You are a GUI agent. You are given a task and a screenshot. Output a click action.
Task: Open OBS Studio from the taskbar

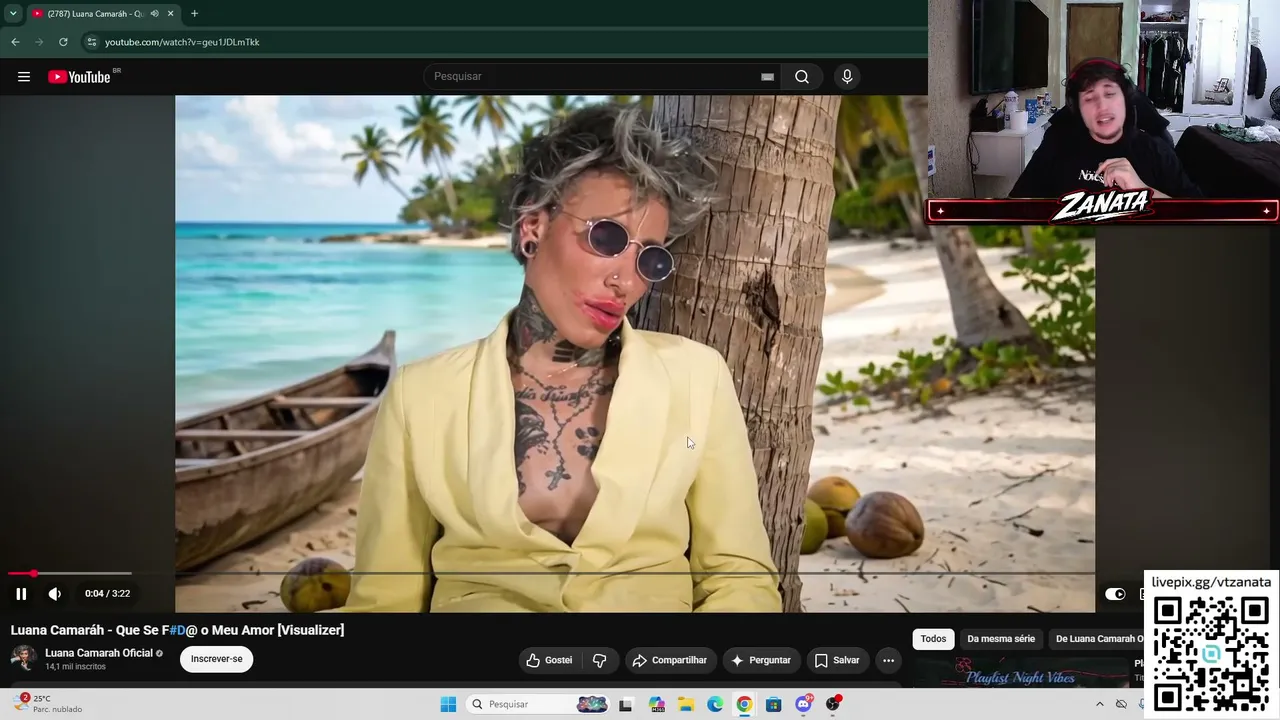(832, 704)
